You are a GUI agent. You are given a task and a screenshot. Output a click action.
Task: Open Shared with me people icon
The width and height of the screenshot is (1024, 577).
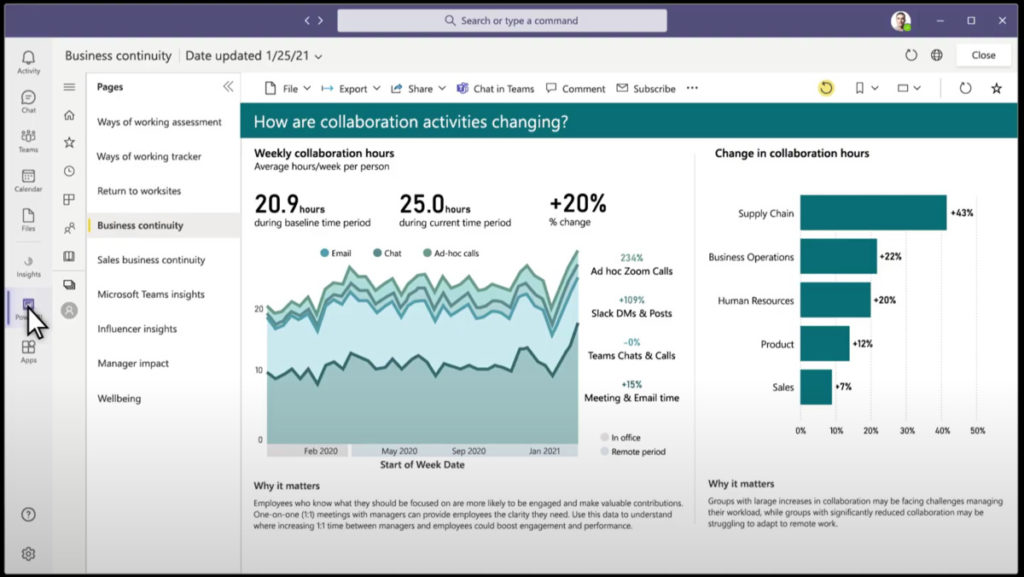click(69, 228)
